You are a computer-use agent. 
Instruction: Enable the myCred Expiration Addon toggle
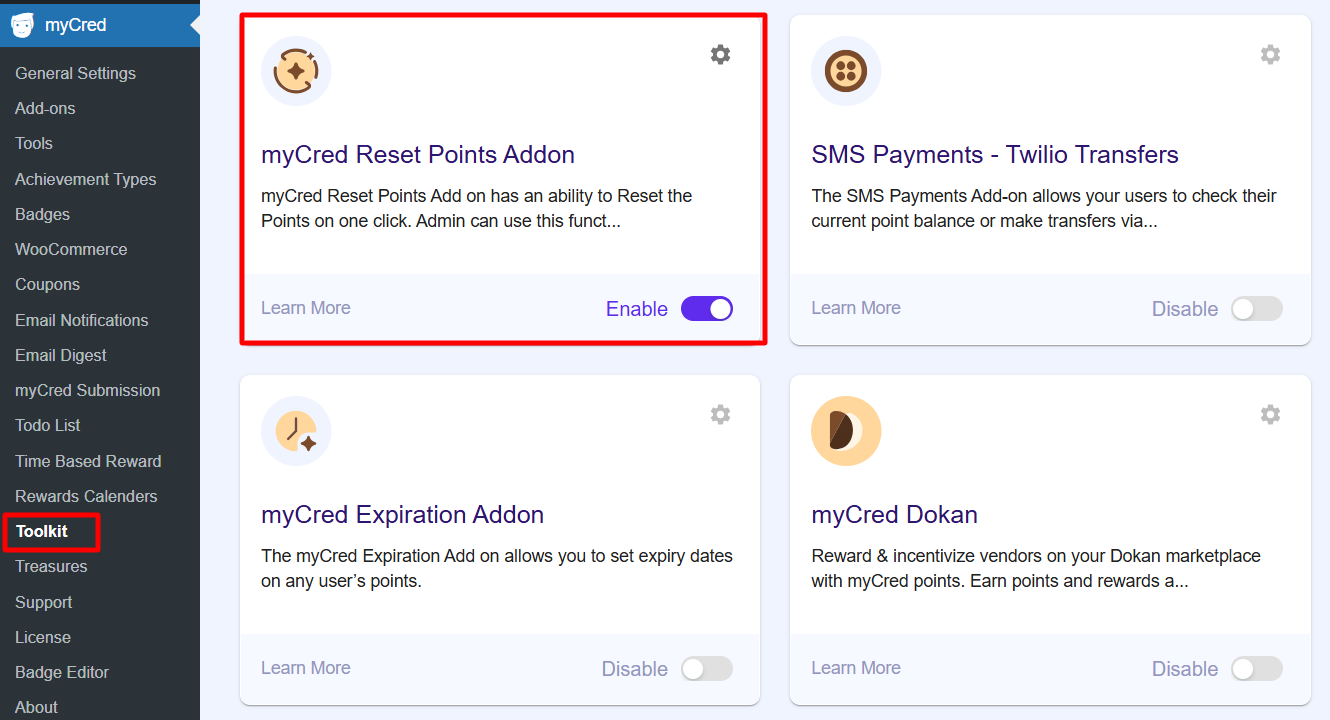click(707, 669)
